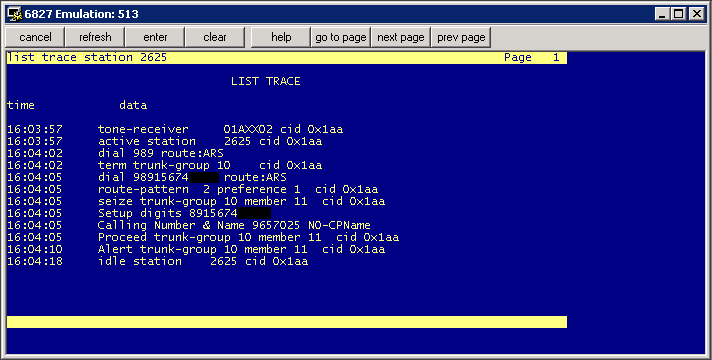Click the 16:04:18 timestamp

(35, 261)
